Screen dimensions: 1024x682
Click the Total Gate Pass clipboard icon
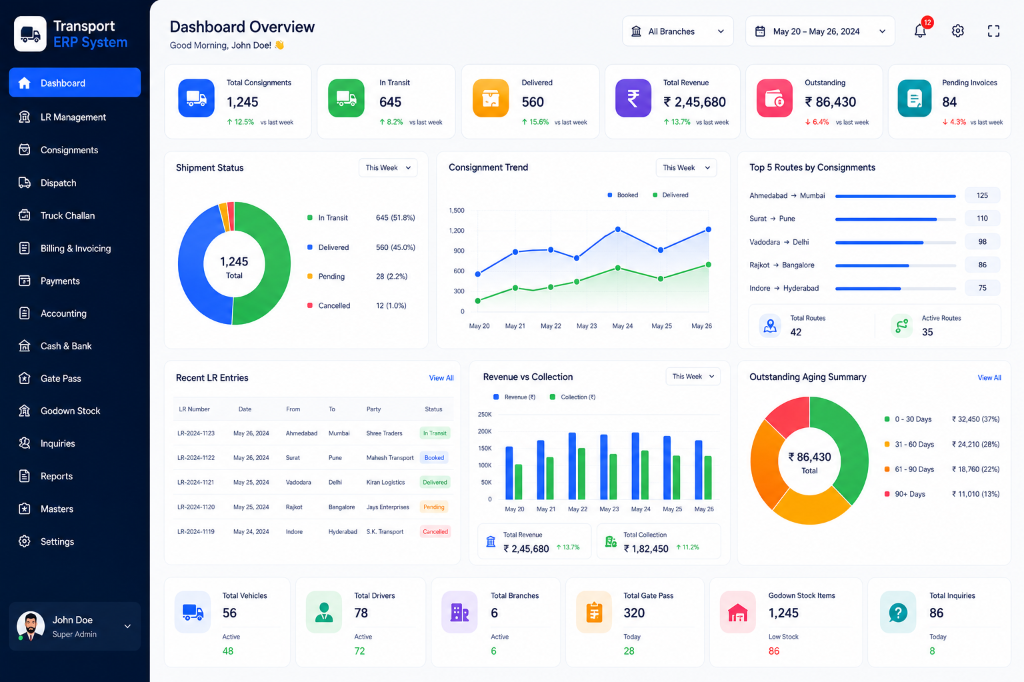(x=594, y=612)
